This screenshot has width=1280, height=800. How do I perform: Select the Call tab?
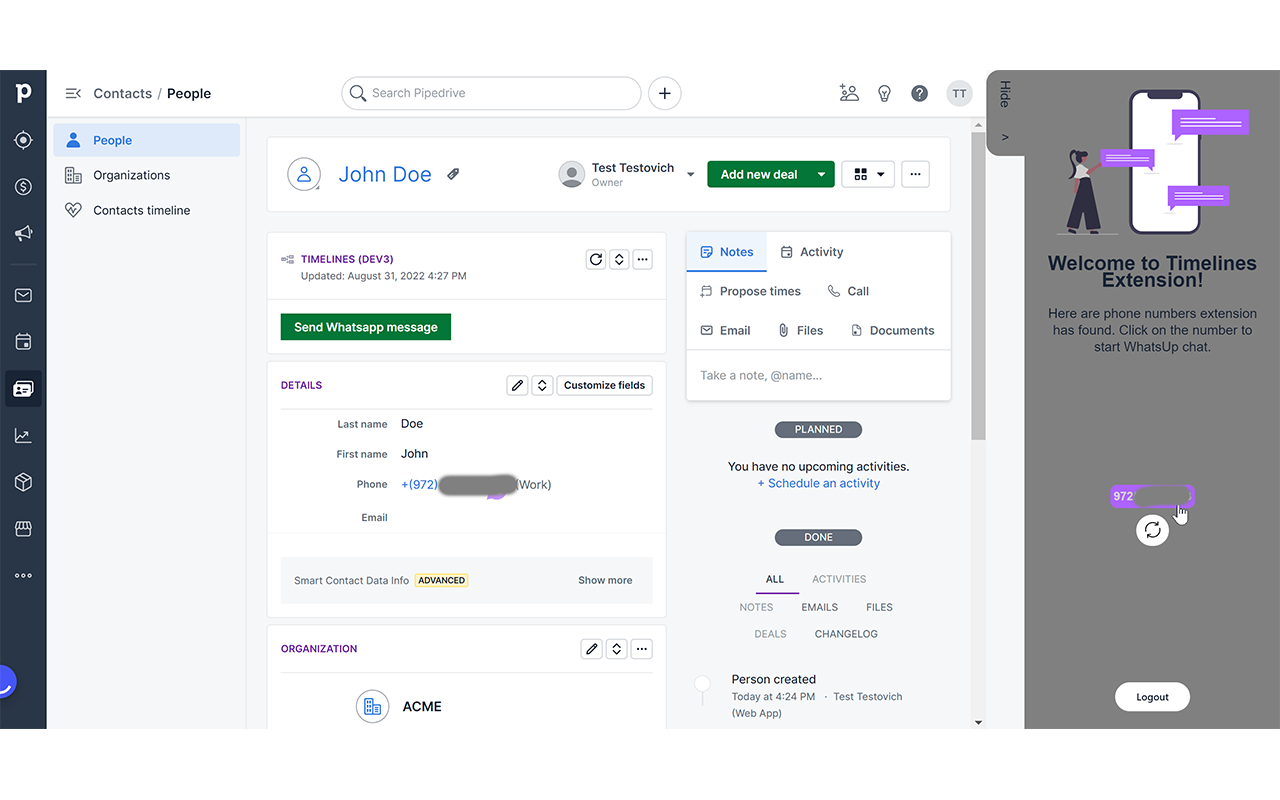click(848, 291)
